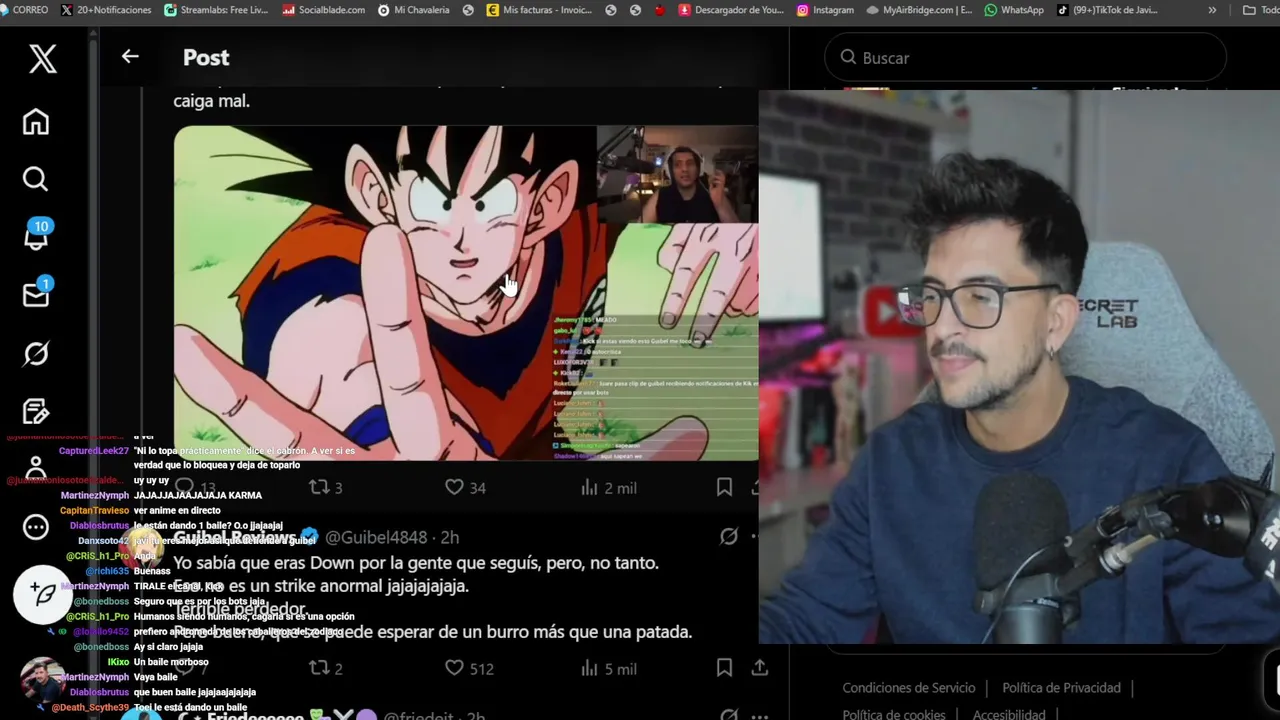
Task: Open the CORREO bookmark
Action: pyautogui.click(x=24, y=10)
